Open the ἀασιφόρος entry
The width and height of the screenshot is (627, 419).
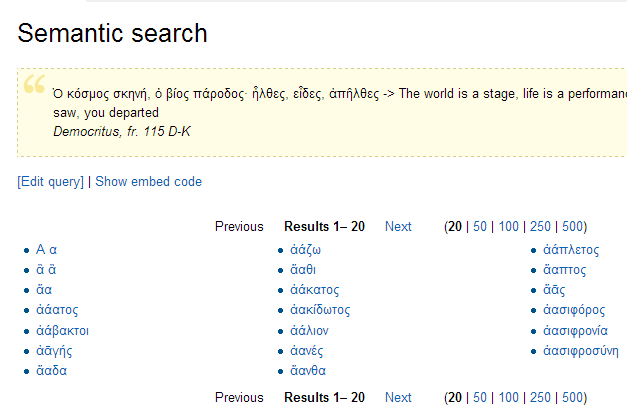click(x=574, y=310)
